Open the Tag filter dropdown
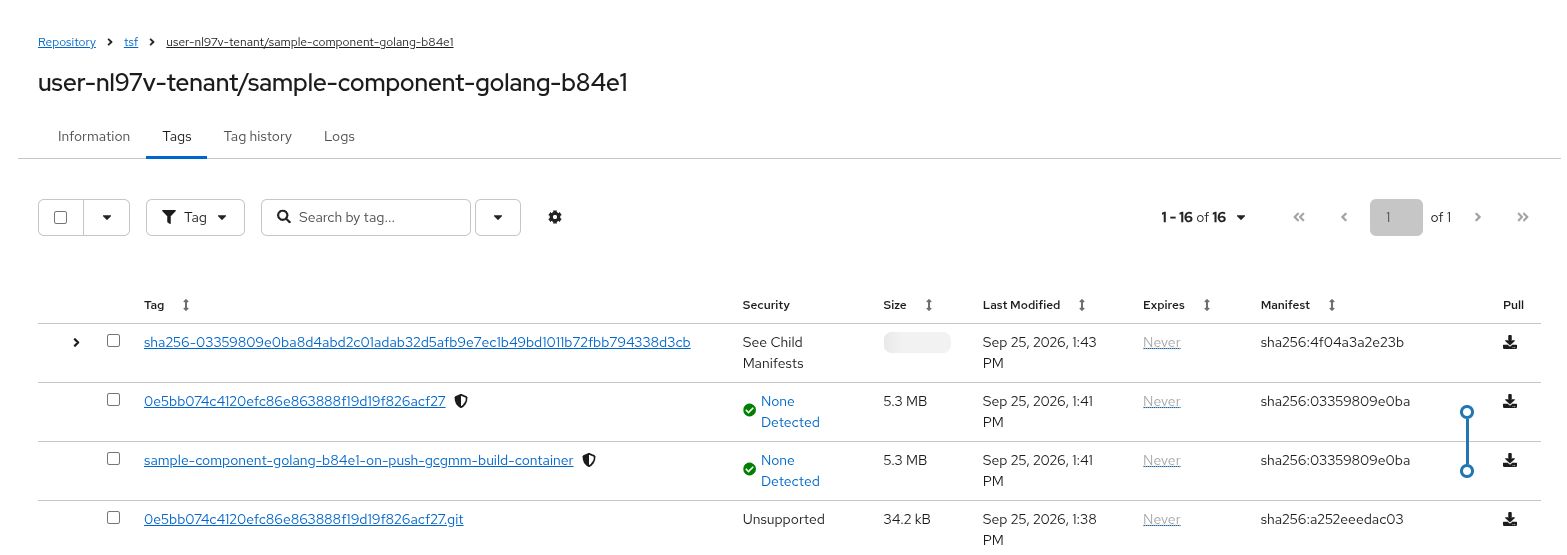1567x555 pixels. (195, 217)
